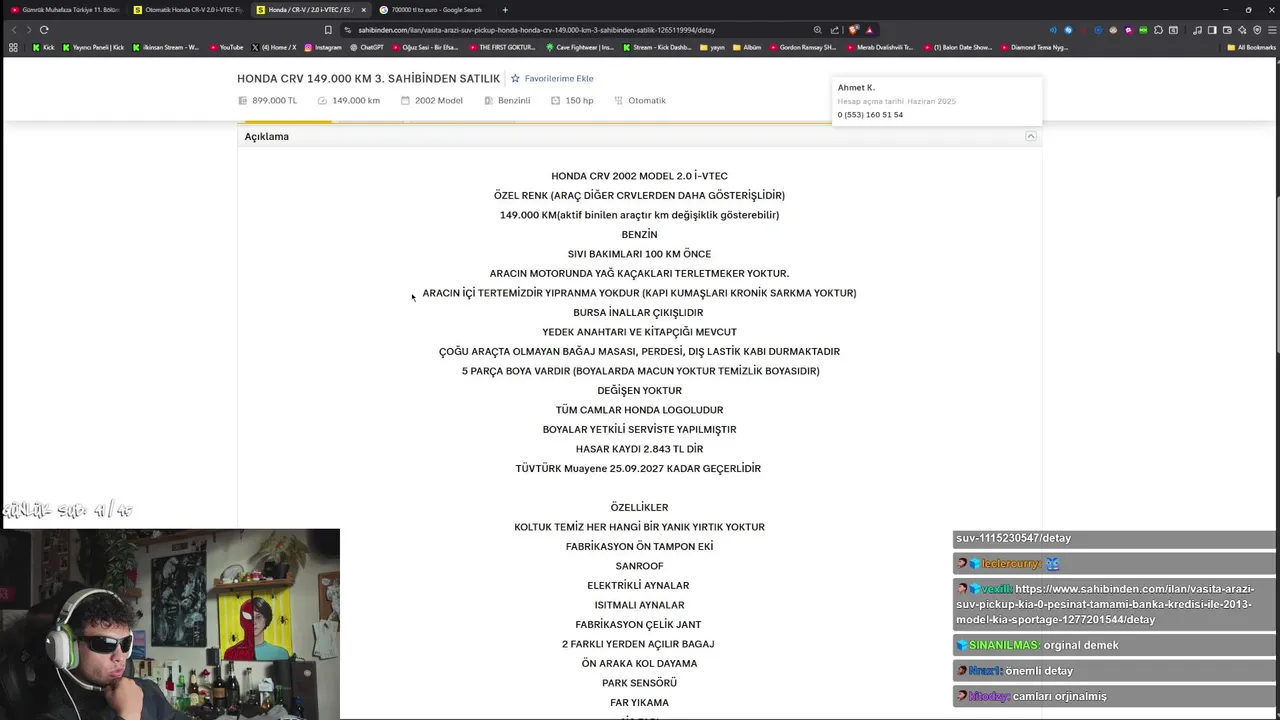This screenshot has width=1280, height=720.
Task: Click the seller name Ahmet K.
Action: (x=856, y=88)
